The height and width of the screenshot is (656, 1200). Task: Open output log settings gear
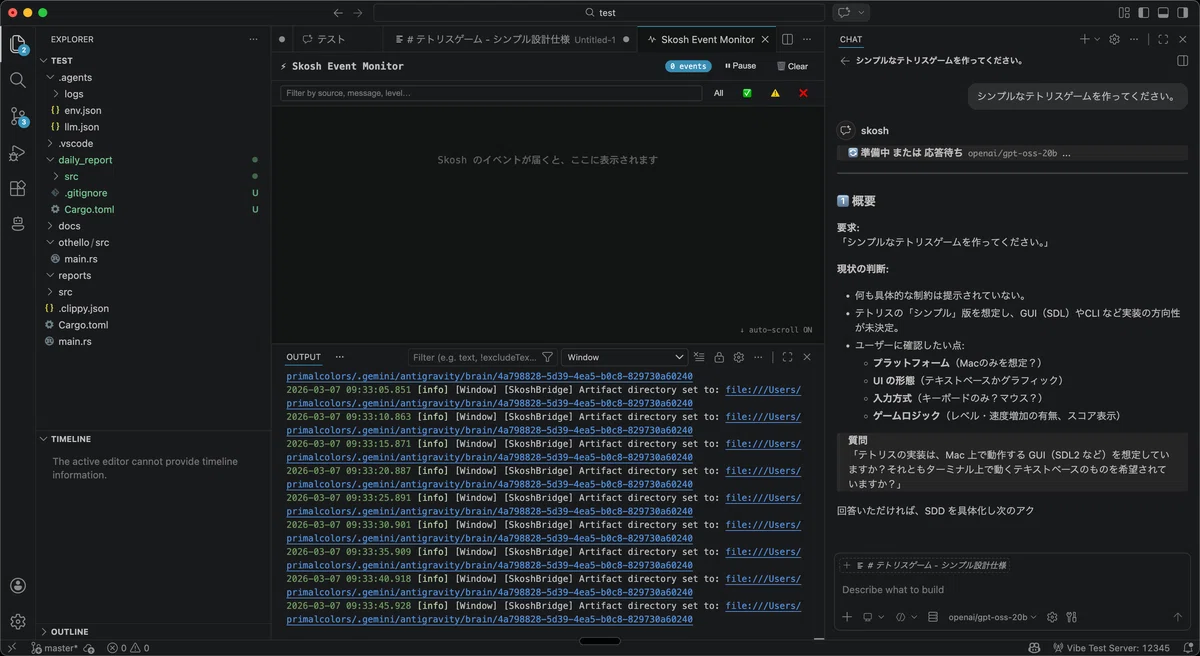coord(739,357)
